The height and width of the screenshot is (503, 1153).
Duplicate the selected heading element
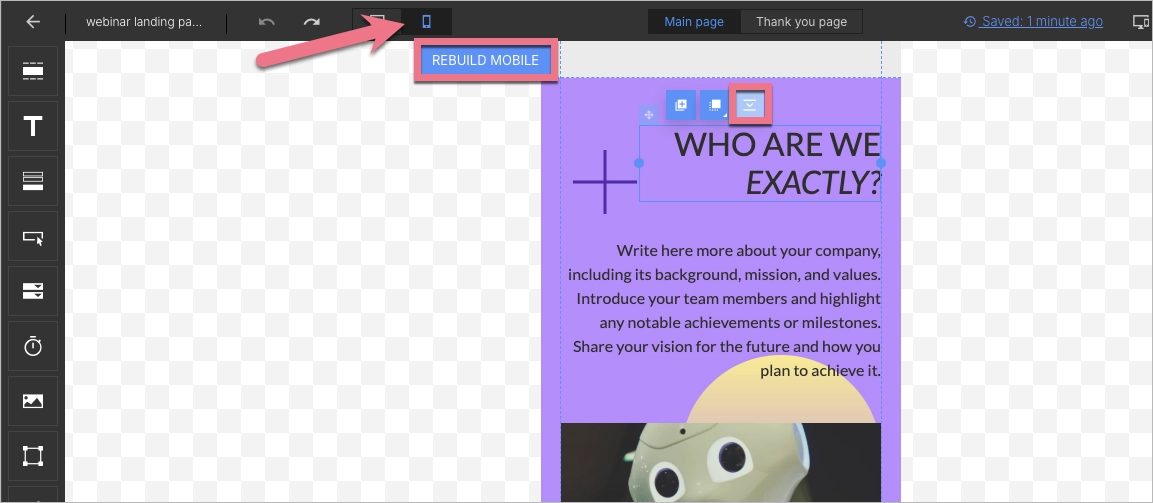[681, 105]
